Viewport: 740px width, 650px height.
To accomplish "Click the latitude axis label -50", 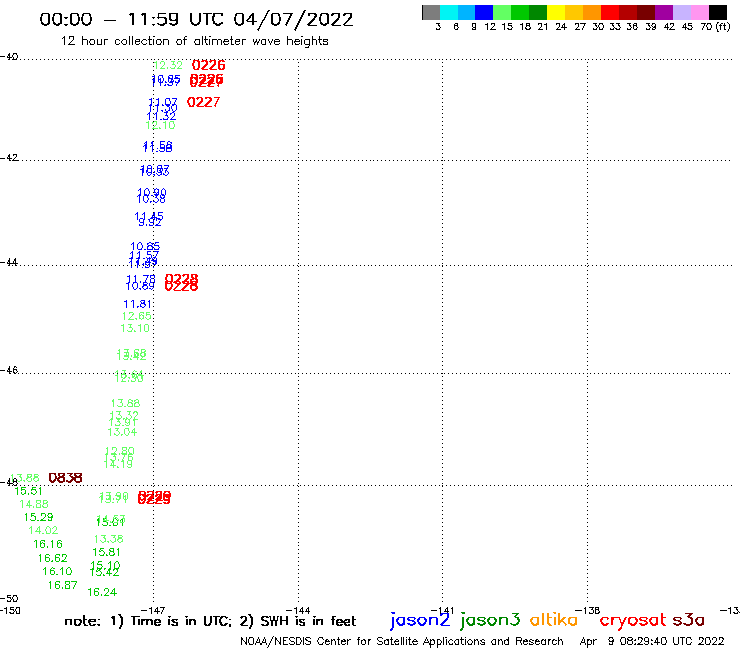I will 9,599.
